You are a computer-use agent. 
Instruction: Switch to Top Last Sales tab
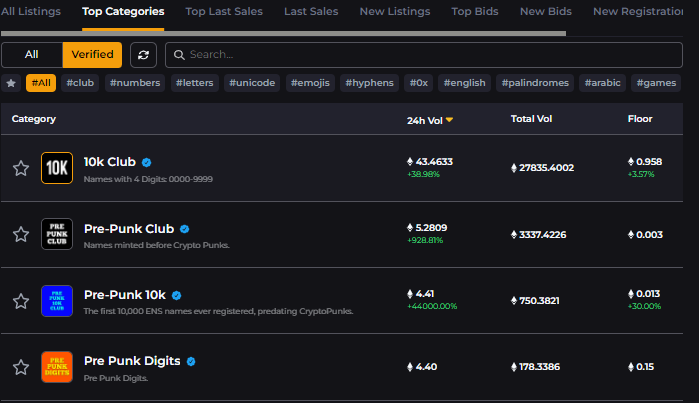click(224, 12)
